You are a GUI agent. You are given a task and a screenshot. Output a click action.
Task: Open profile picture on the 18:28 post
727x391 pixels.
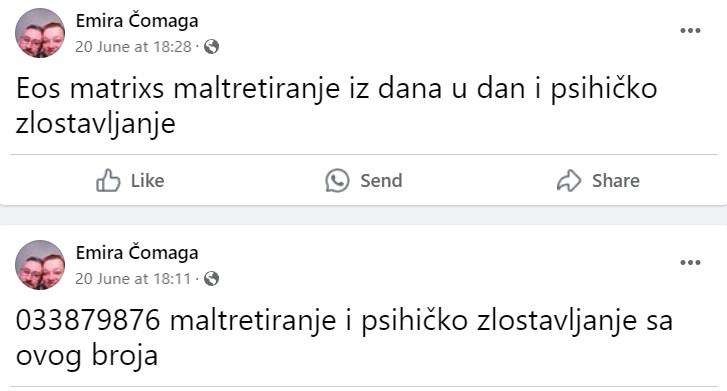click(40, 33)
